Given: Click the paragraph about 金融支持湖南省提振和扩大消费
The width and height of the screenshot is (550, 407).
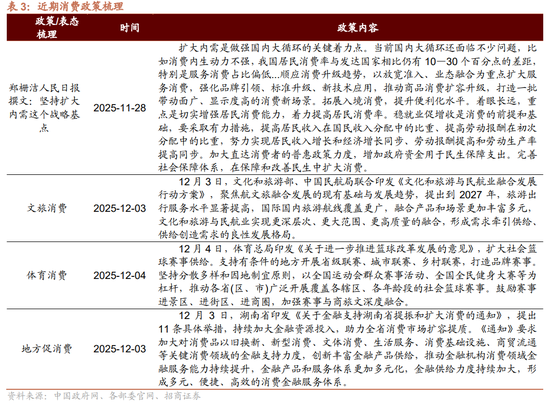Looking at the screenshot, I should pos(347,349).
